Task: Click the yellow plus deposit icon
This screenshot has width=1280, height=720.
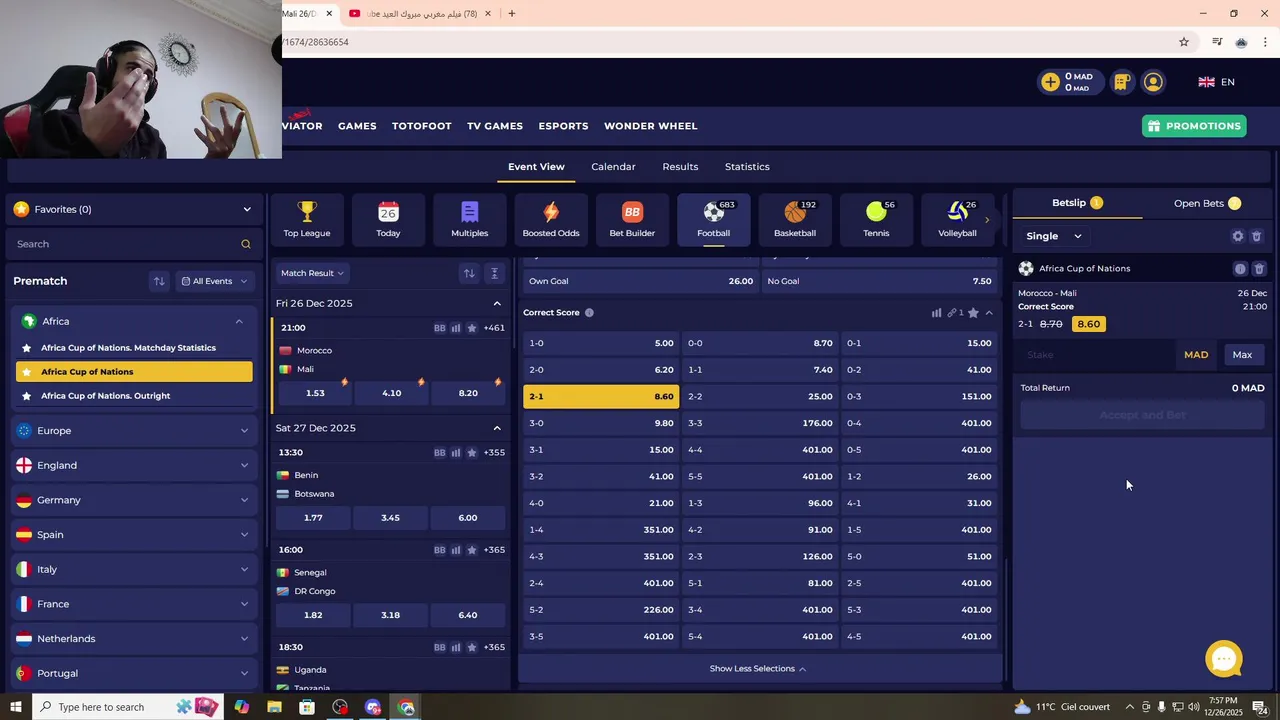Action: [1050, 82]
